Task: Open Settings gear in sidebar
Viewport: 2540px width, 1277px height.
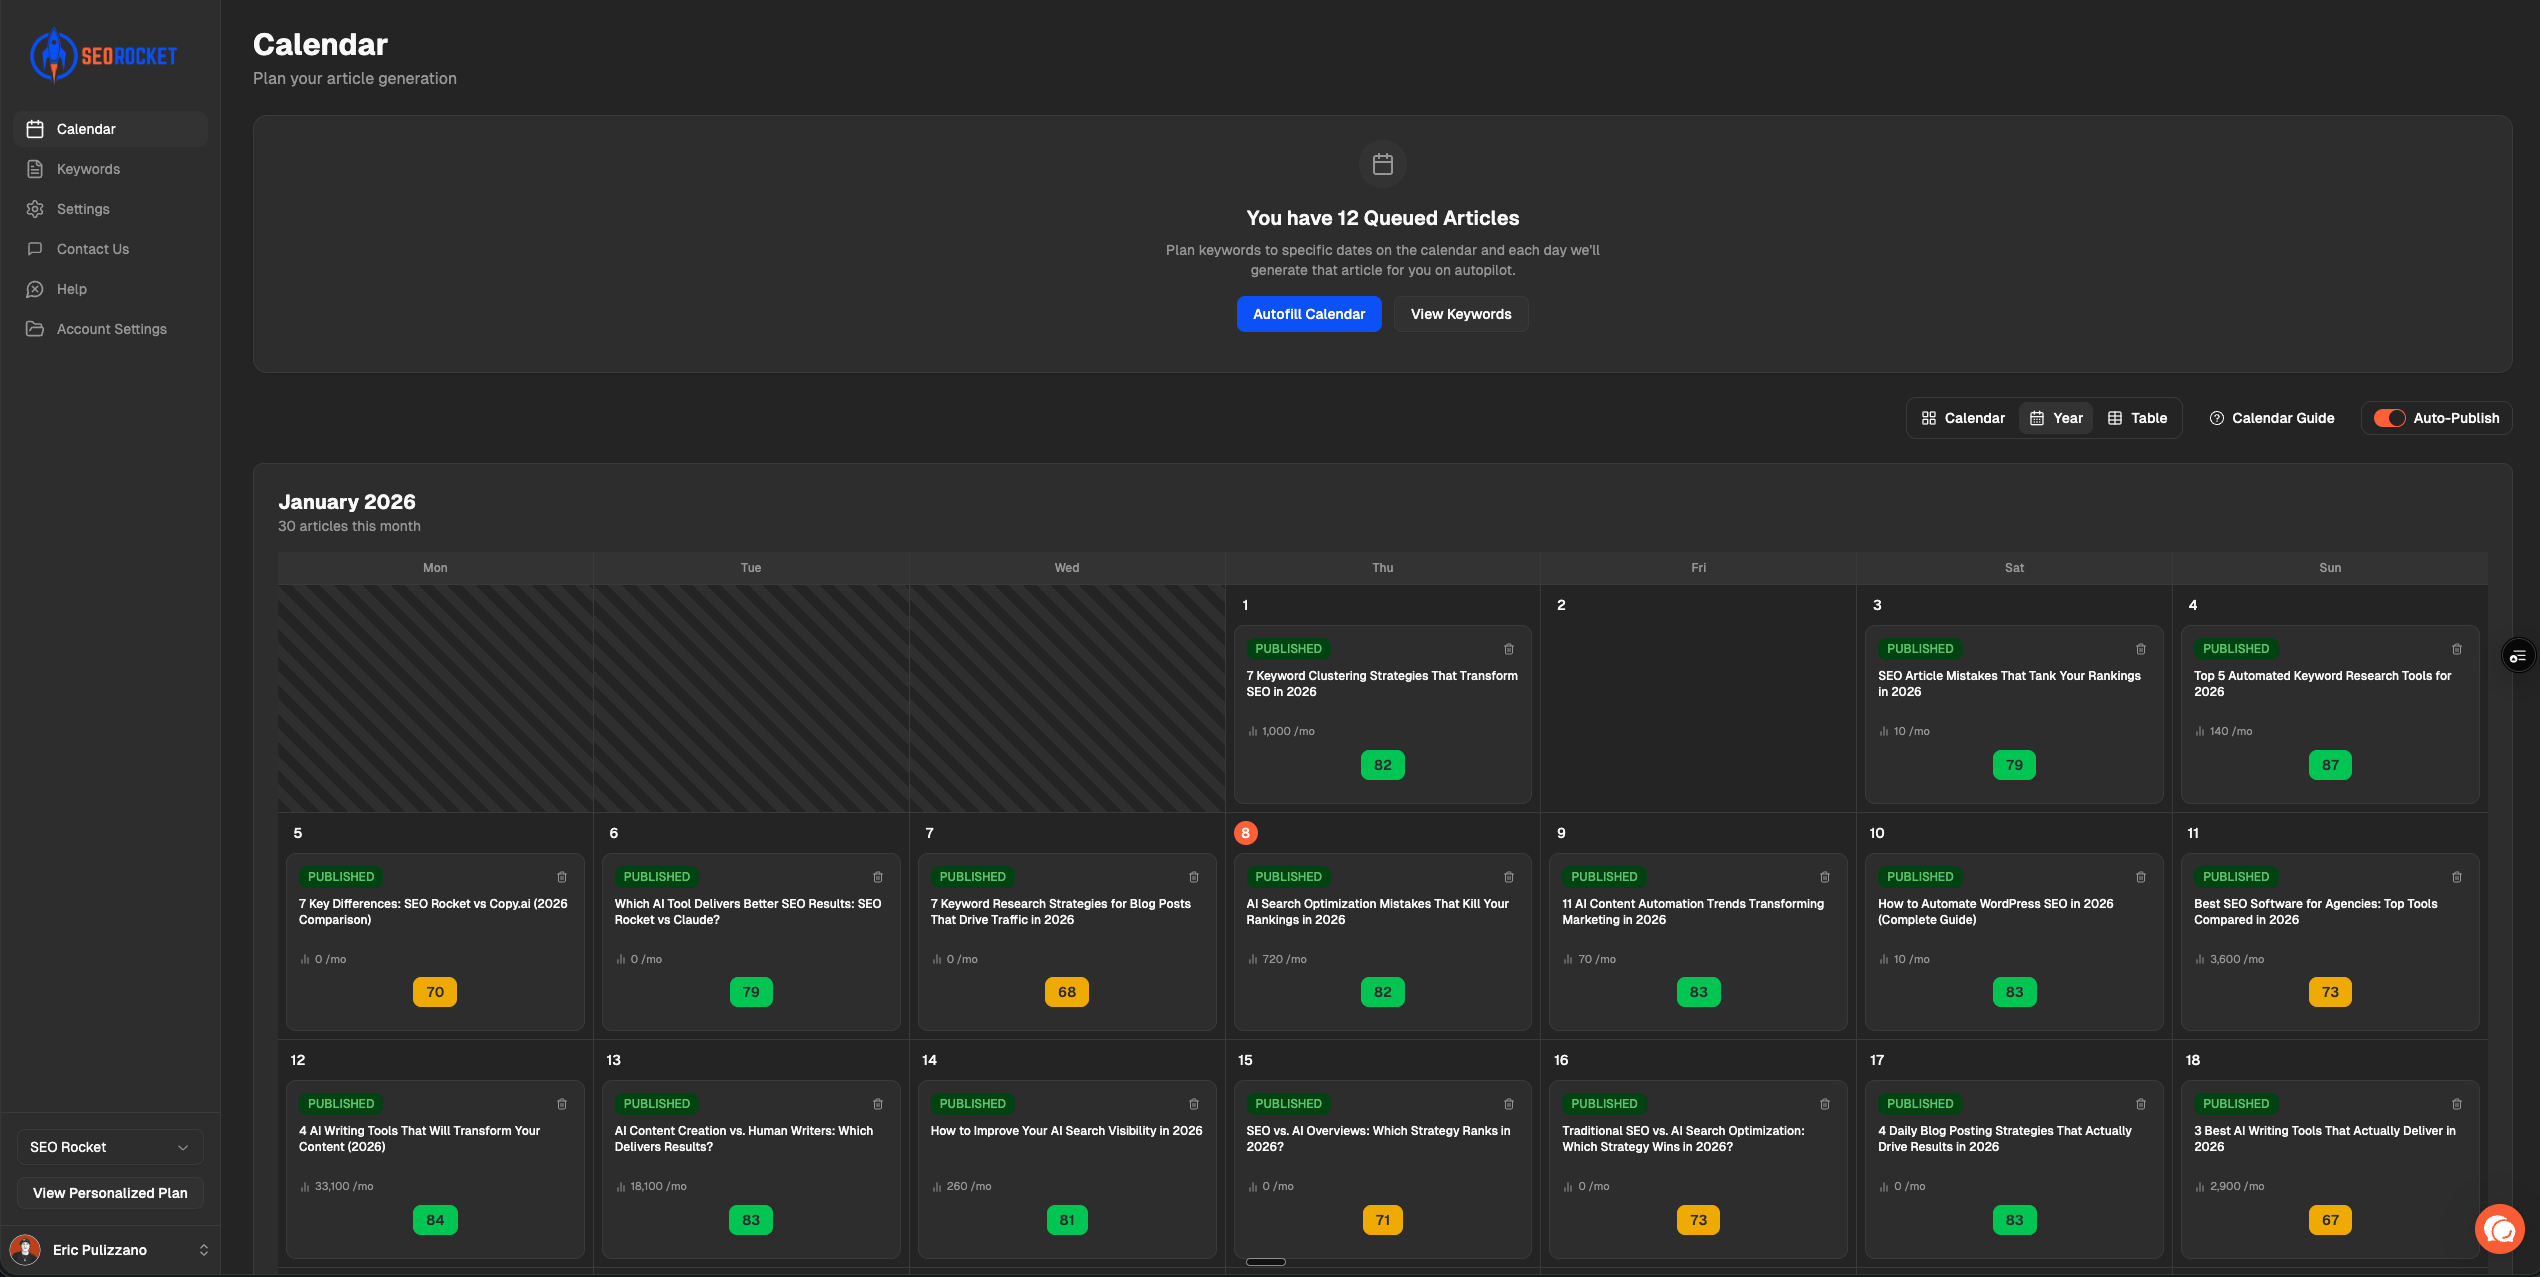Action: click(x=35, y=209)
